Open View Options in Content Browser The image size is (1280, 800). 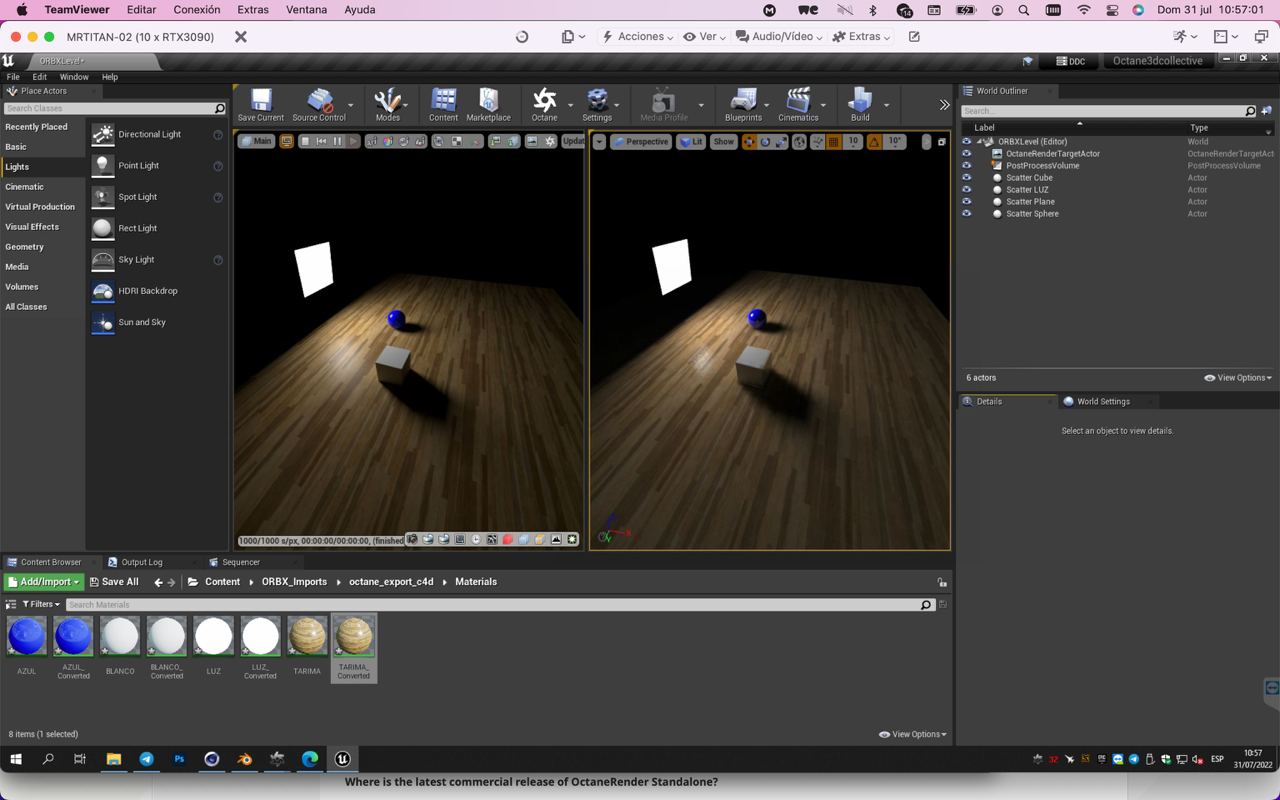point(913,734)
